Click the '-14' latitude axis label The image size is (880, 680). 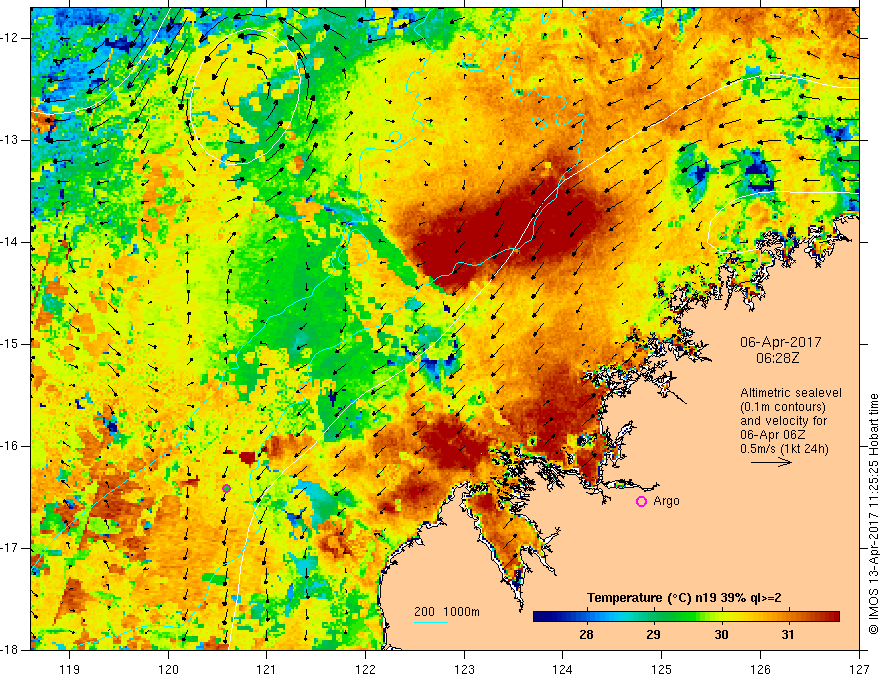coord(10,242)
